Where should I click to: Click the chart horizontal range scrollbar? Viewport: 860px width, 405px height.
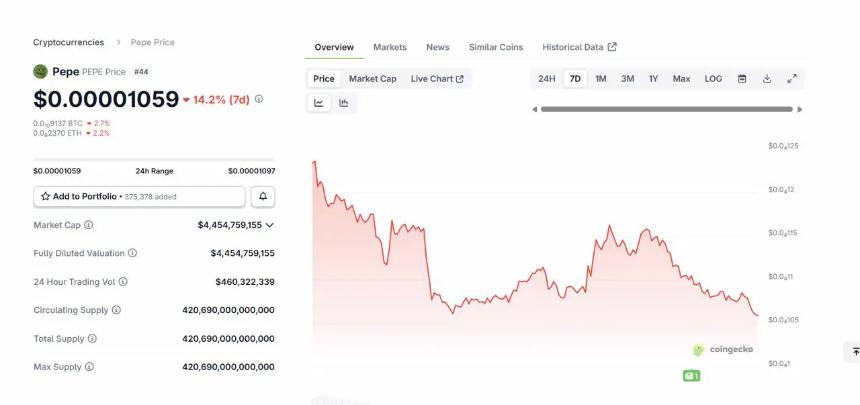(x=666, y=109)
